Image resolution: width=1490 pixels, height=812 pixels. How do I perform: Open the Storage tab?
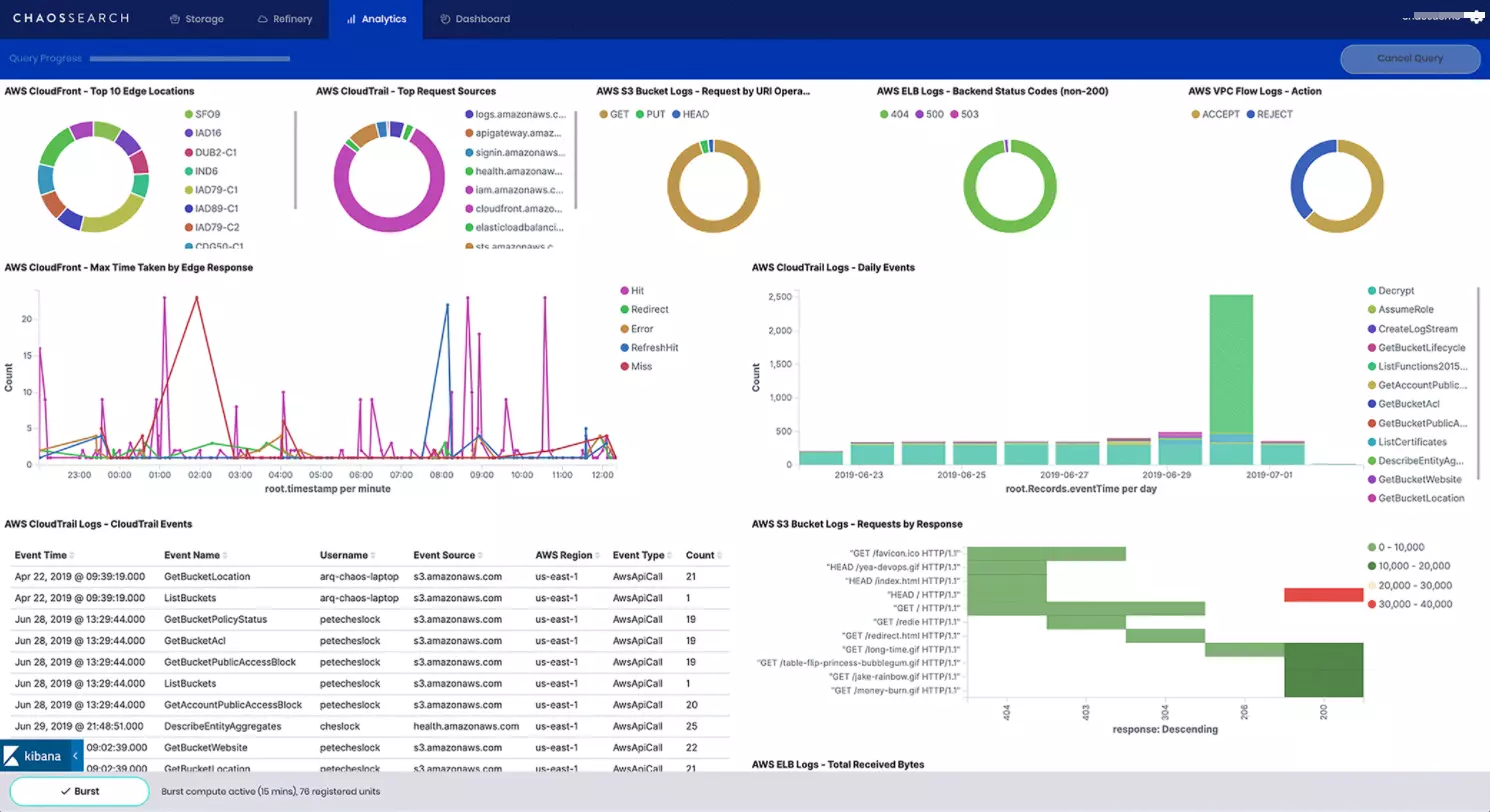click(x=196, y=19)
